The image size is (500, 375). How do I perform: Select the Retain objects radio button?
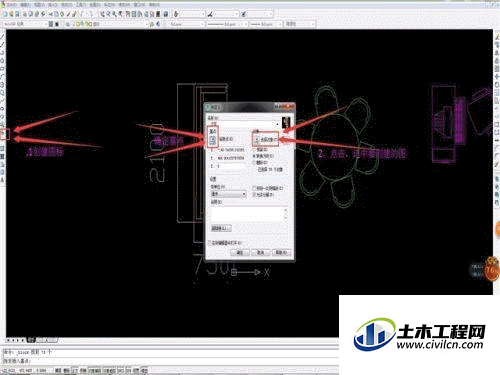click(x=254, y=150)
